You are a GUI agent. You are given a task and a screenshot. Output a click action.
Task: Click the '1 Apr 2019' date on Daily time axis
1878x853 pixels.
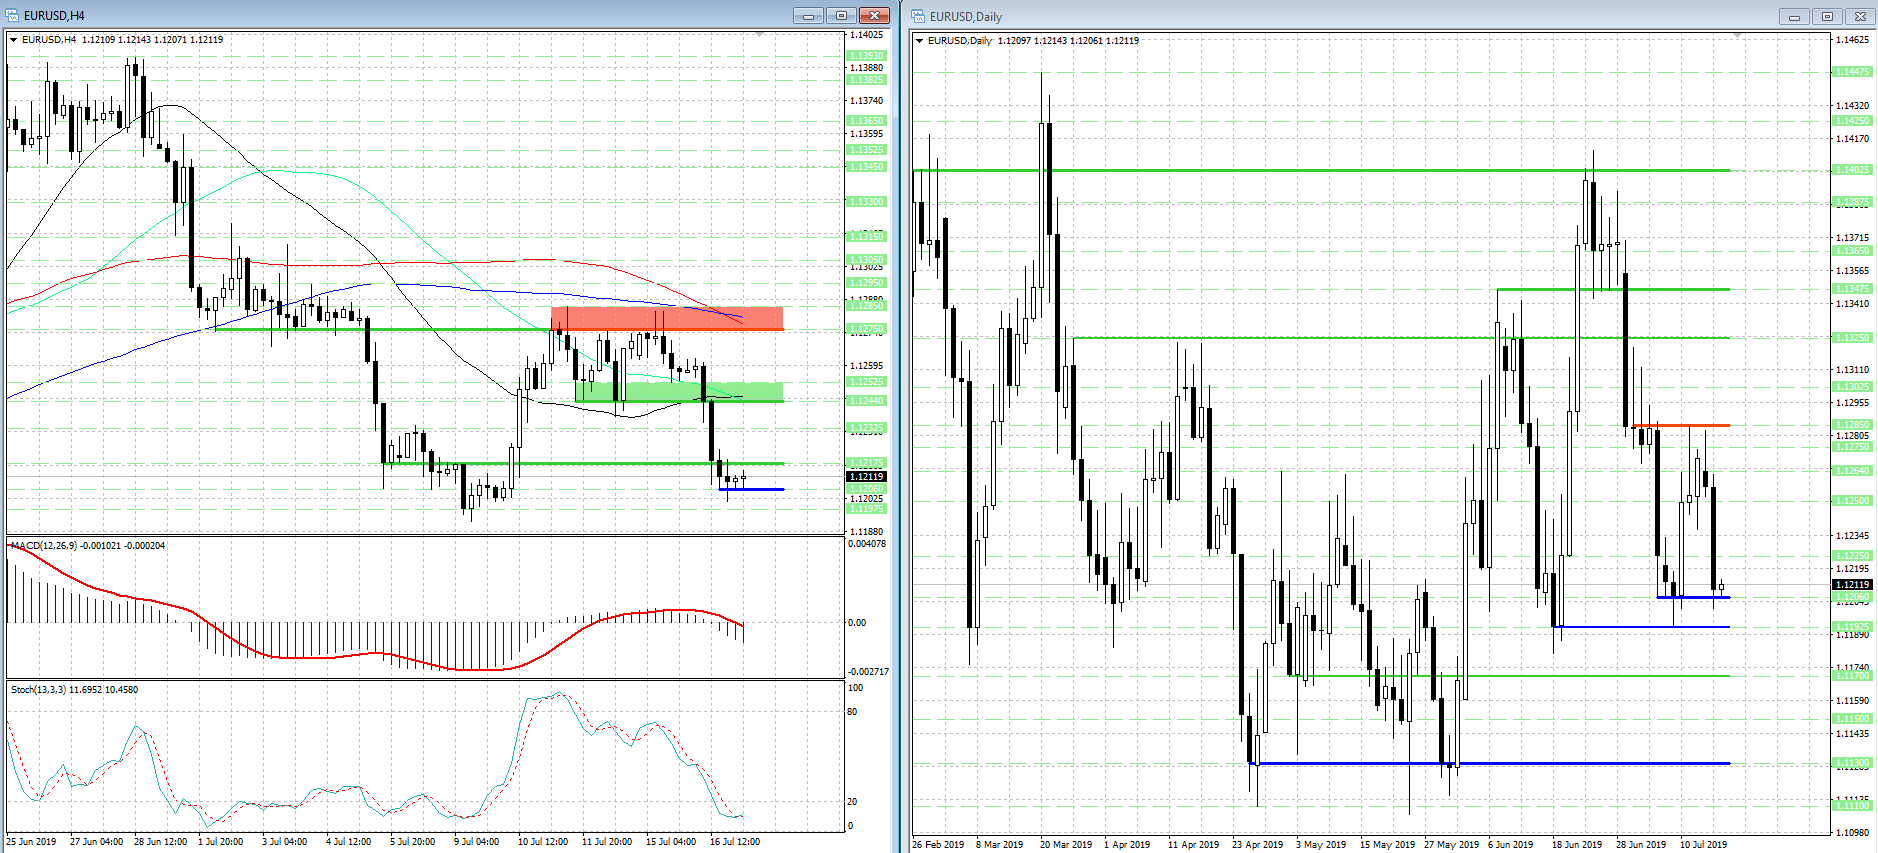point(1127,845)
